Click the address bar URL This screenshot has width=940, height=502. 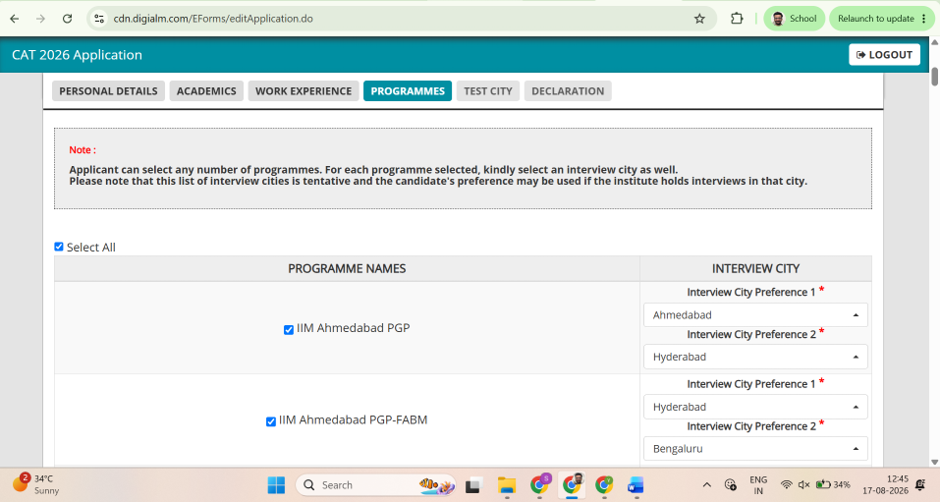[x=213, y=19]
